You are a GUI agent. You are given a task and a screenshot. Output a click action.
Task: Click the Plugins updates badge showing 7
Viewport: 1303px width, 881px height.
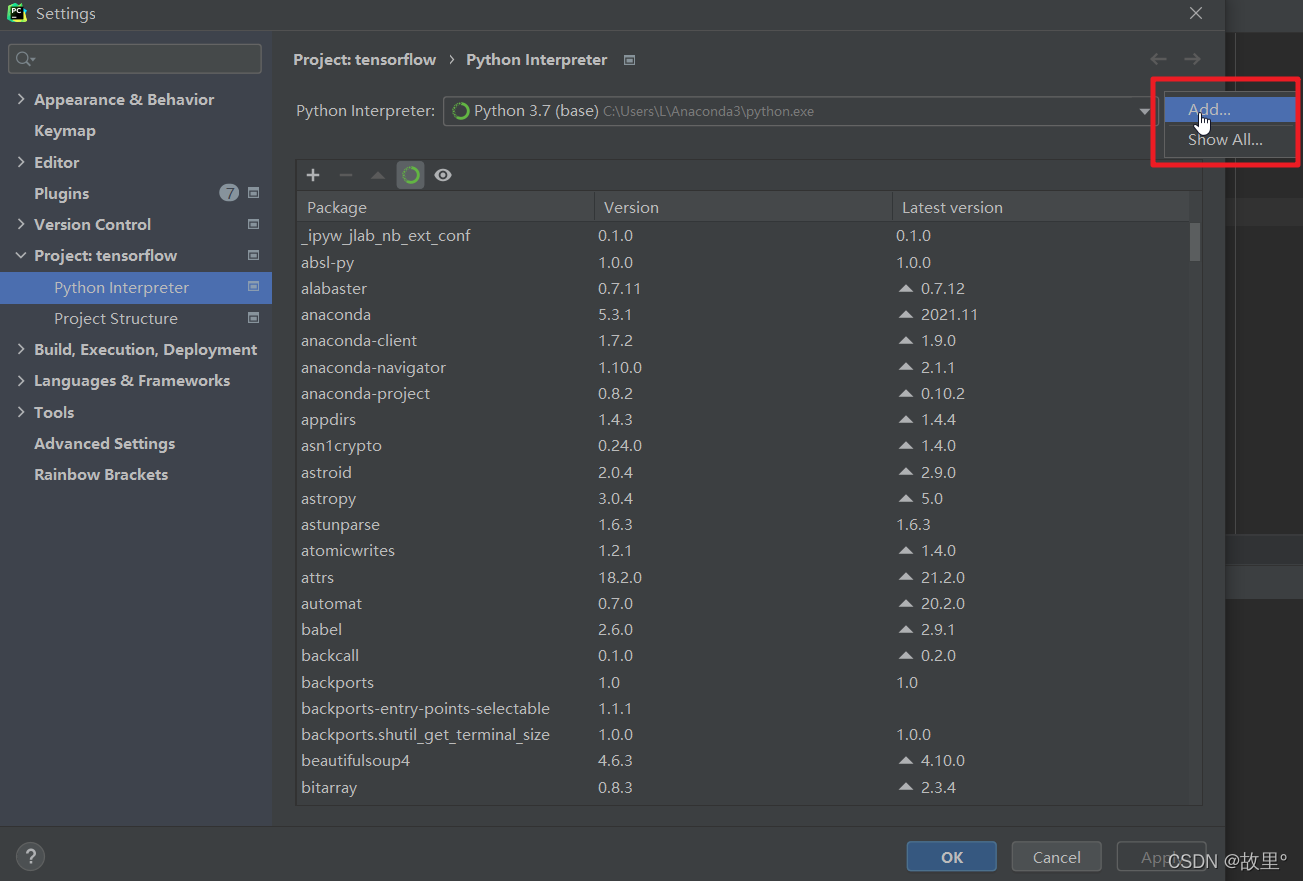pos(229,193)
